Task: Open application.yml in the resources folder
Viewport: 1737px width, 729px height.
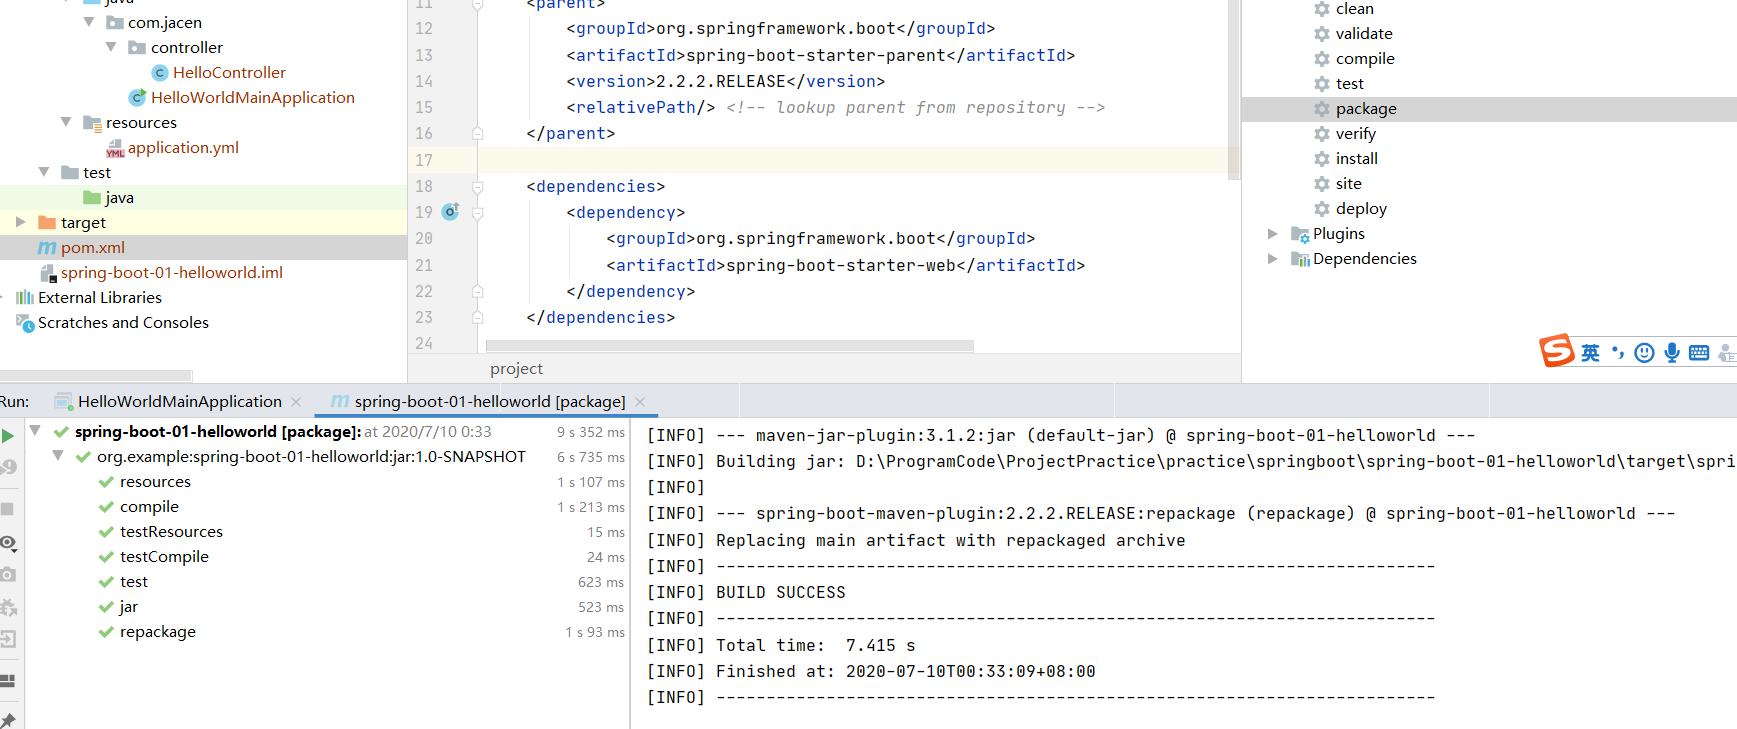Action: (x=183, y=148)
